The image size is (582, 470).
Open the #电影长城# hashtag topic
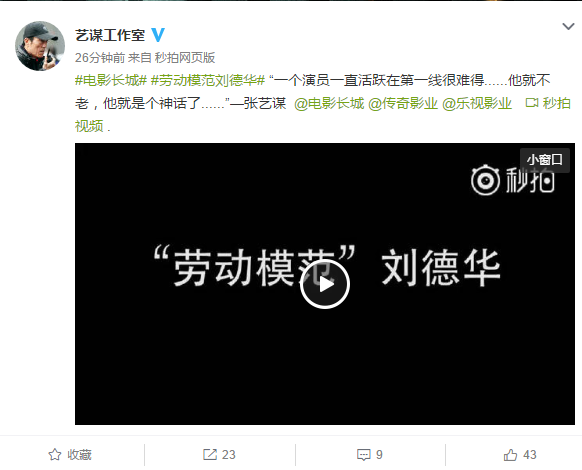(x=111, y=80)
